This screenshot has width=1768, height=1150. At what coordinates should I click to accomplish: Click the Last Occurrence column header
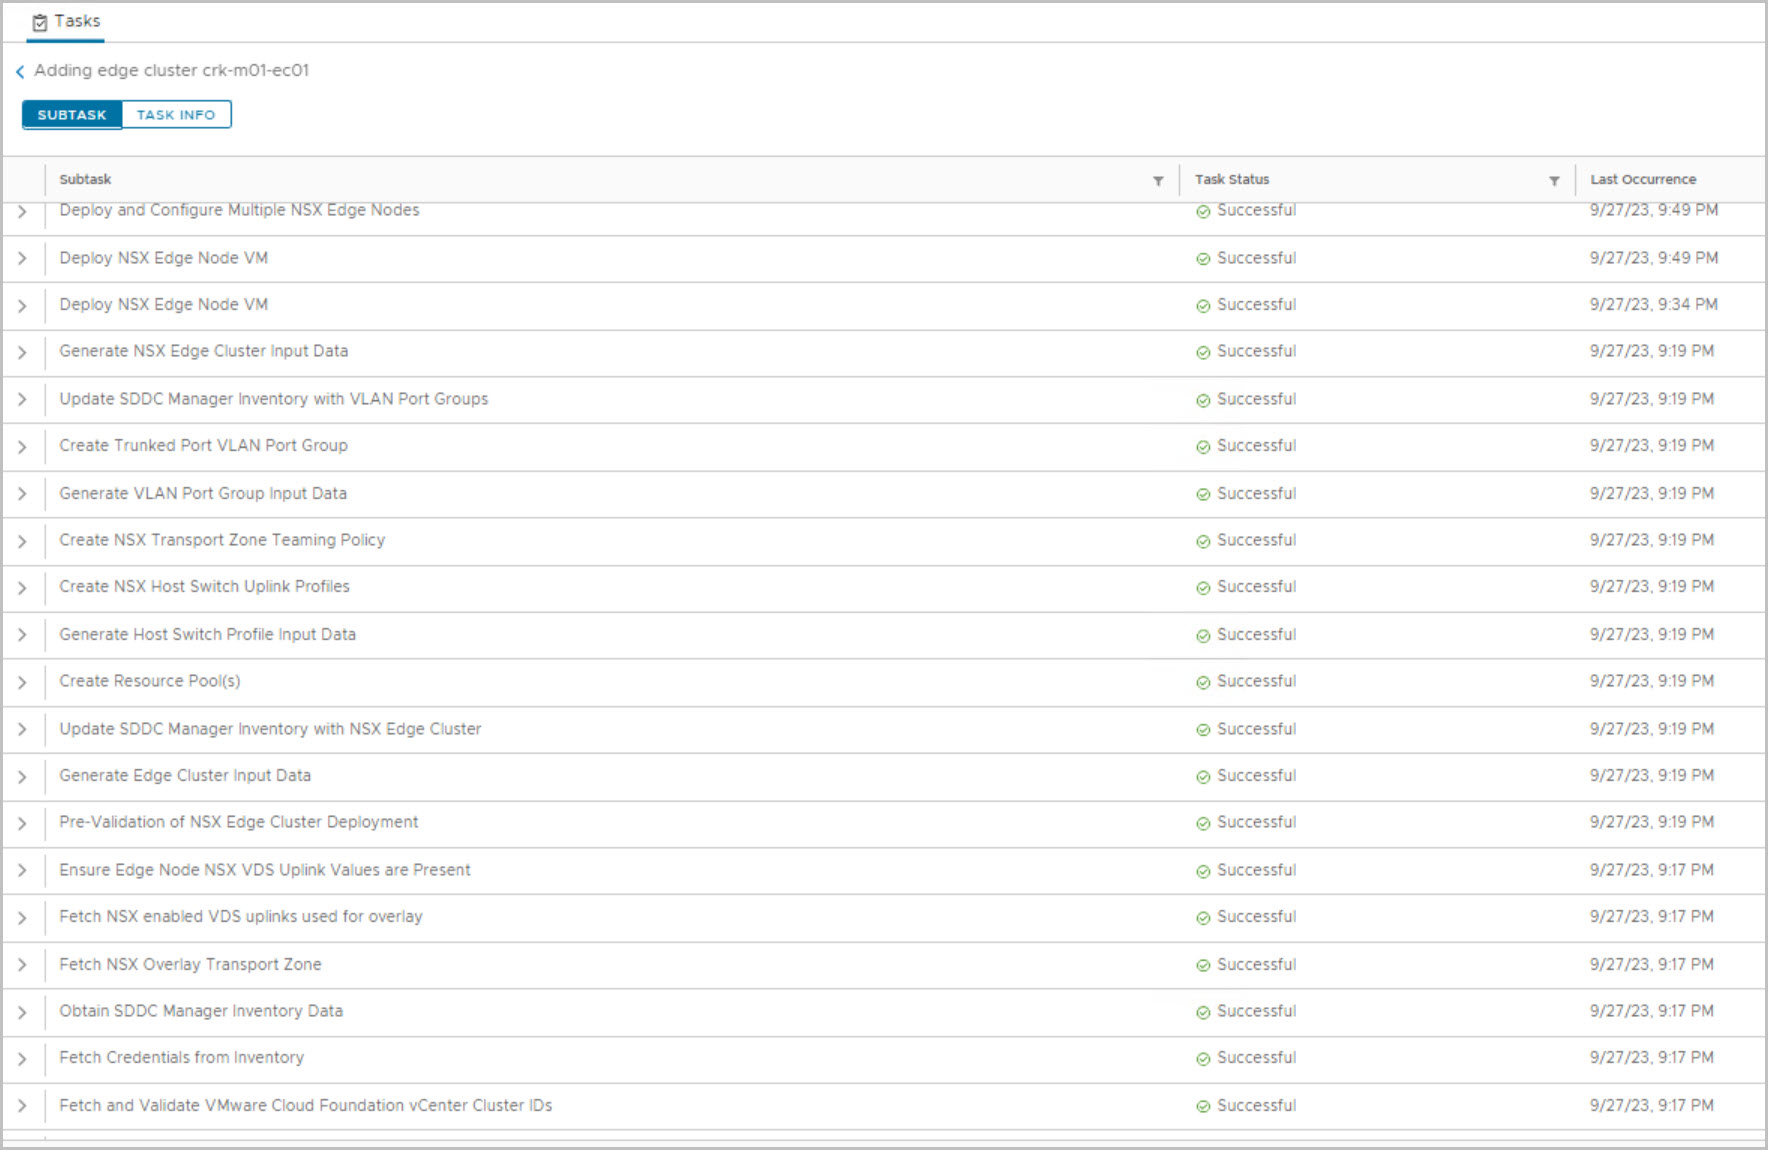(1643, 180)
